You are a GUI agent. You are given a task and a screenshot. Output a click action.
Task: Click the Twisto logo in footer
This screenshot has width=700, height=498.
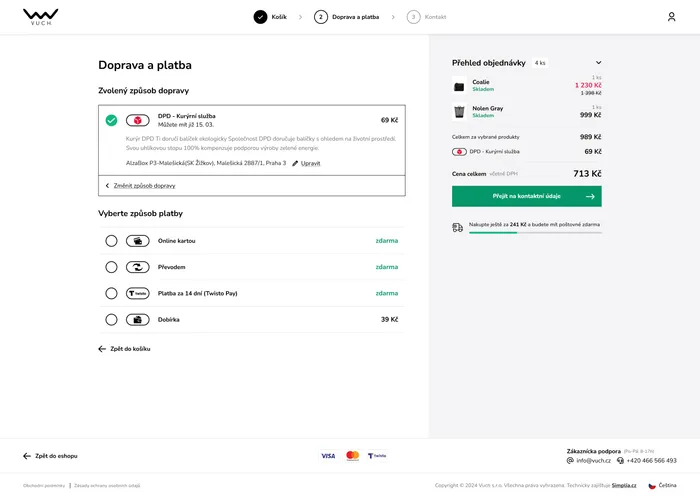click(377, 456)
